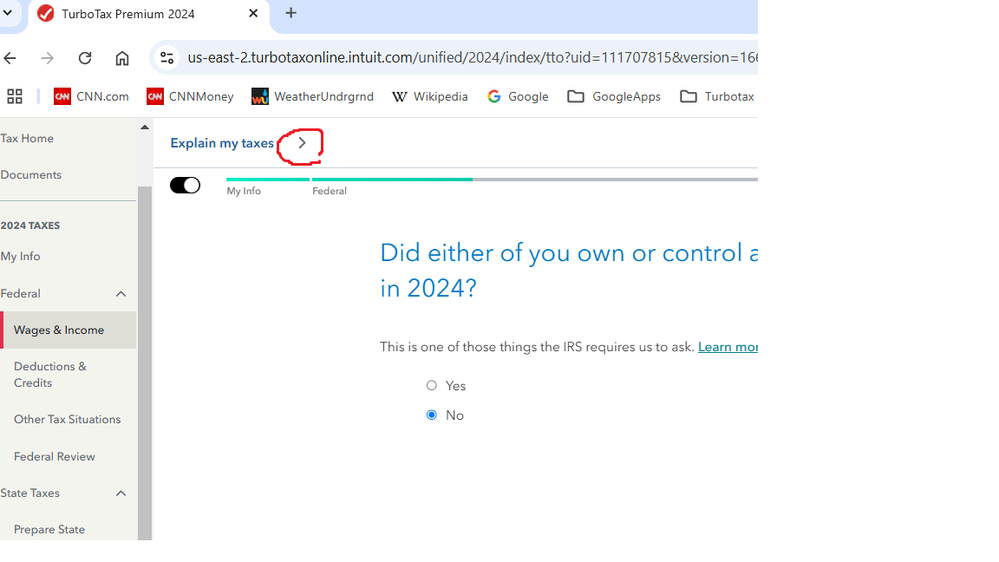Click the sidebar scroll up arrow
This screenshot has height=562, width=999.
145,127
